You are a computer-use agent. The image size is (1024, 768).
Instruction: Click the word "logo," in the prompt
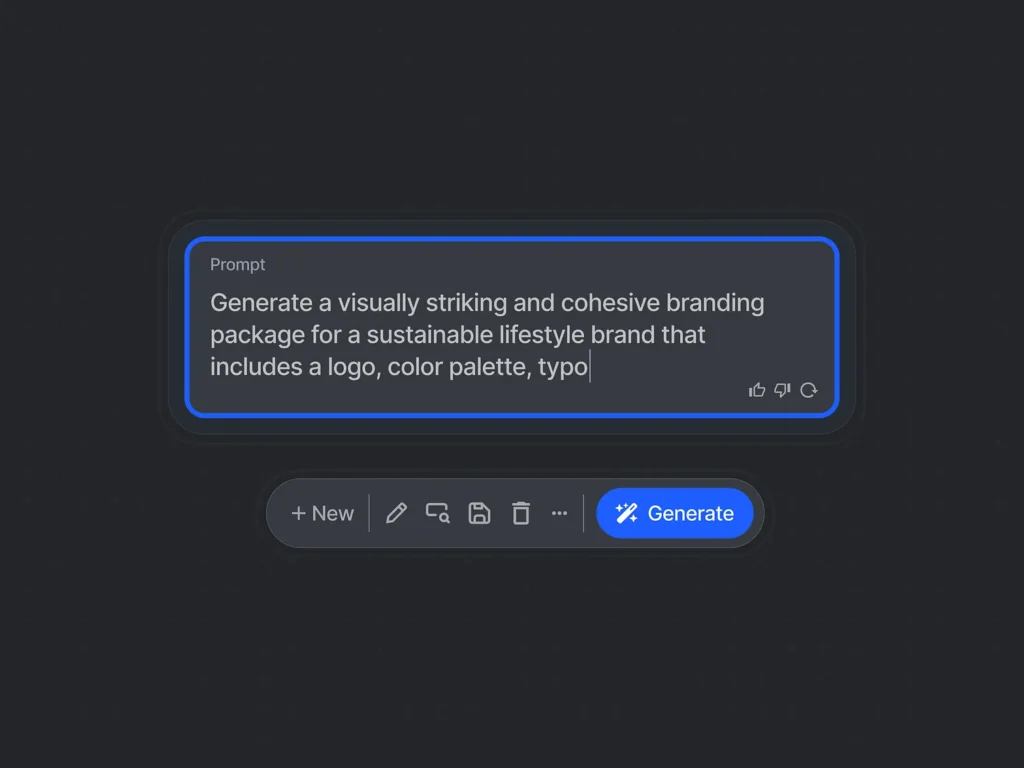[x=355, y=367]
